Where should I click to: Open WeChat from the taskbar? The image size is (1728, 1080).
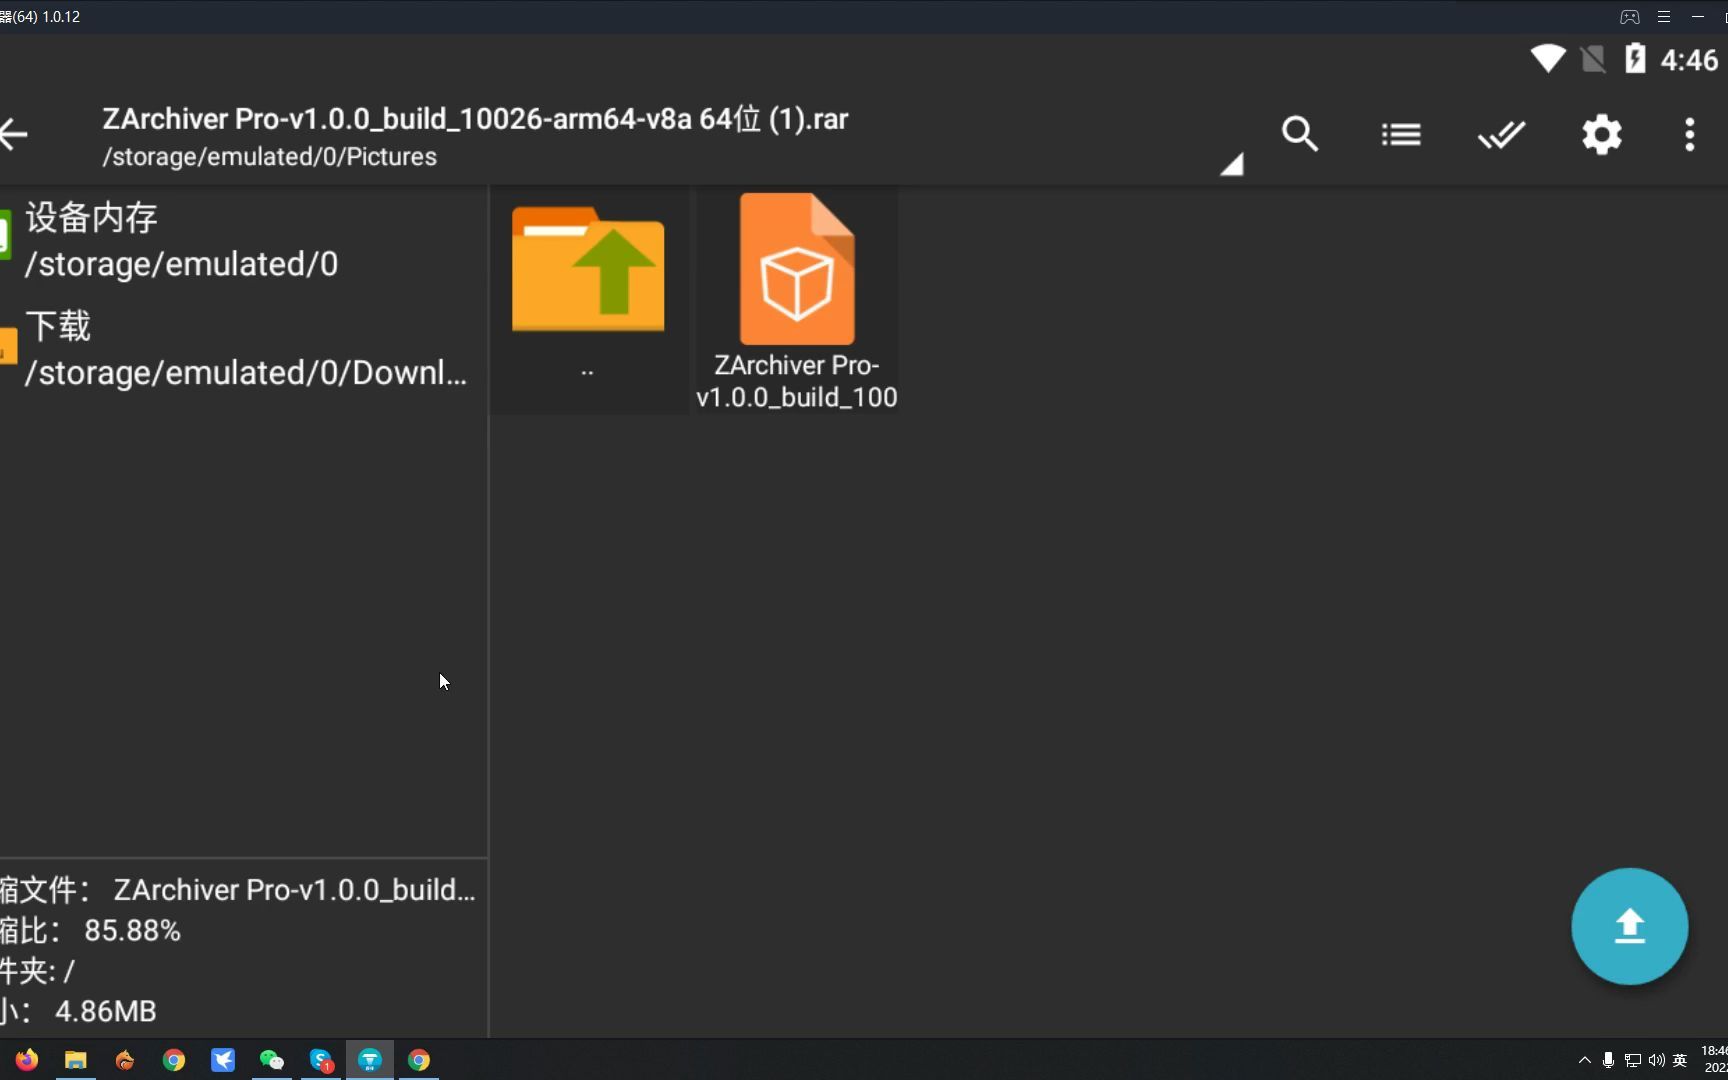pos(272,1060)
